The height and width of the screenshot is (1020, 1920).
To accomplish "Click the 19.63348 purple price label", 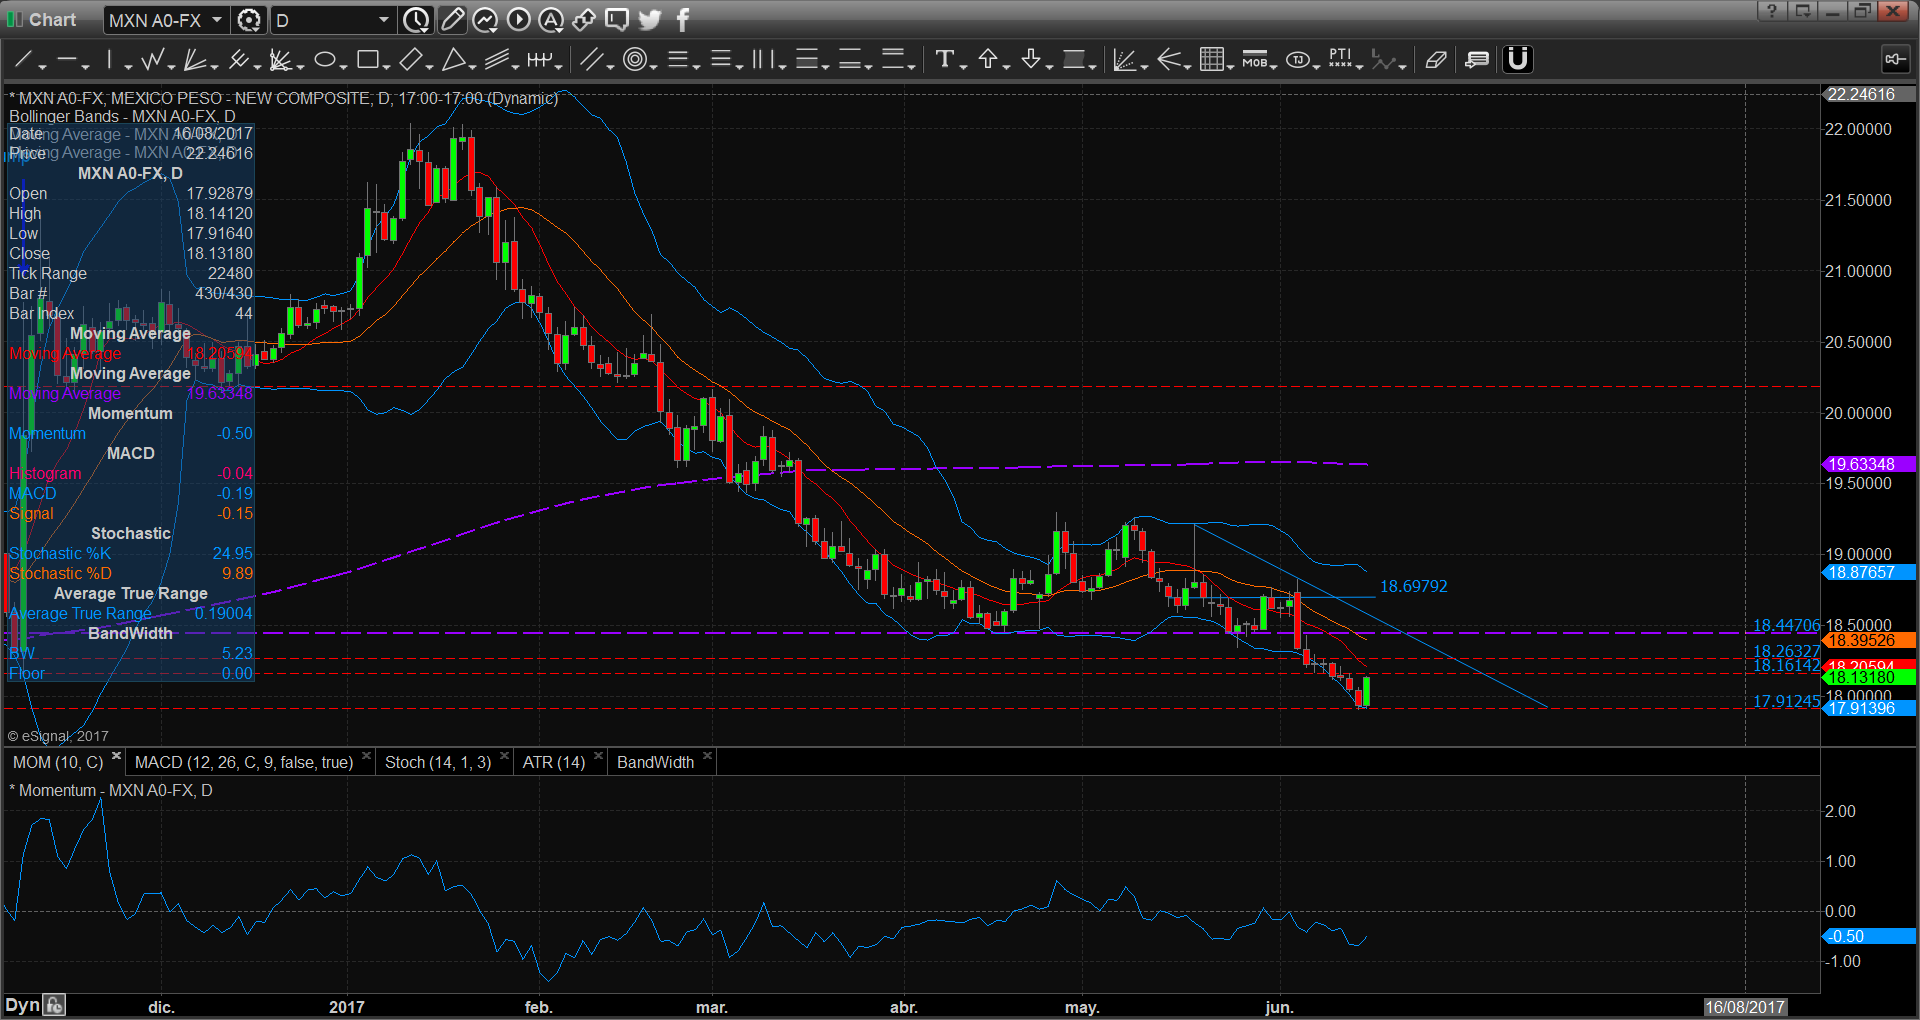I will 1868,464.
